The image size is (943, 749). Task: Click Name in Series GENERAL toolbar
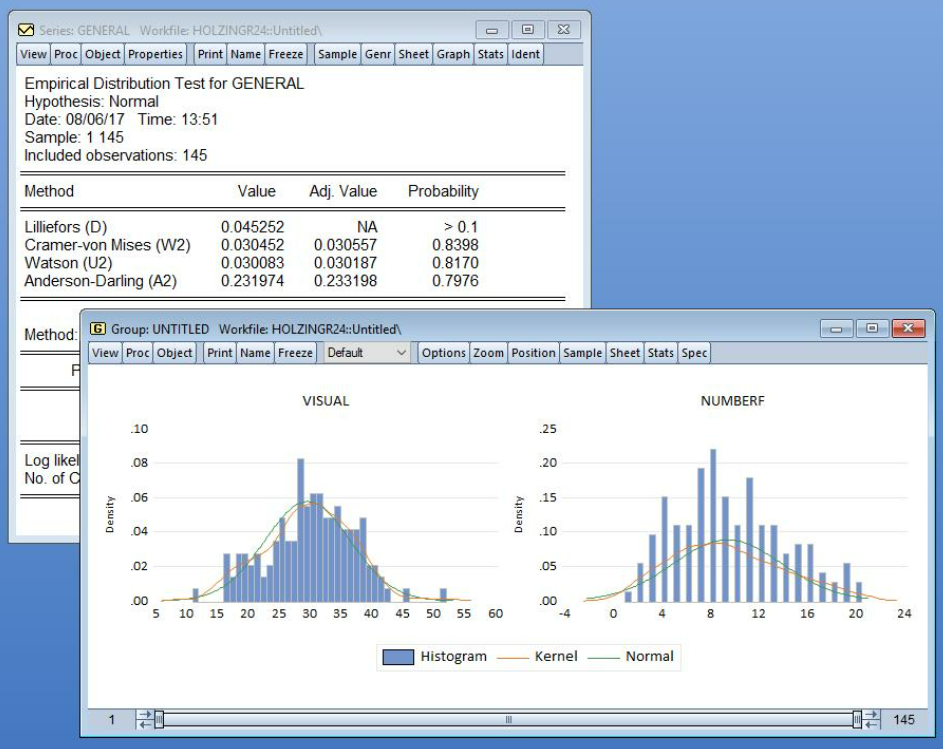point(246,54)
